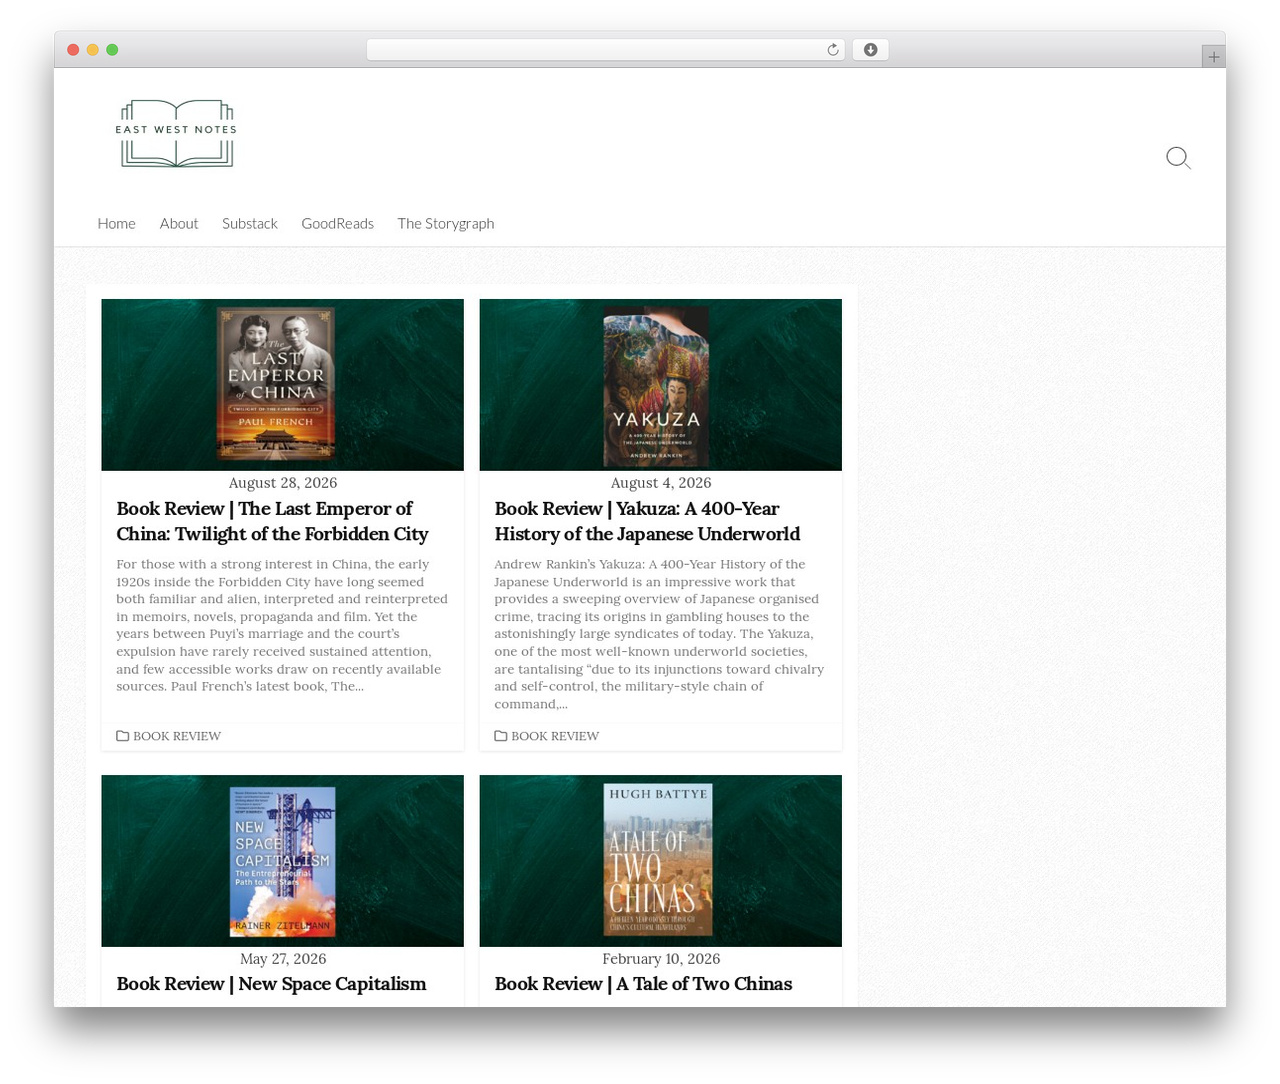
Task: Click the August 28, 2026 post date
Action: point(283,483)
